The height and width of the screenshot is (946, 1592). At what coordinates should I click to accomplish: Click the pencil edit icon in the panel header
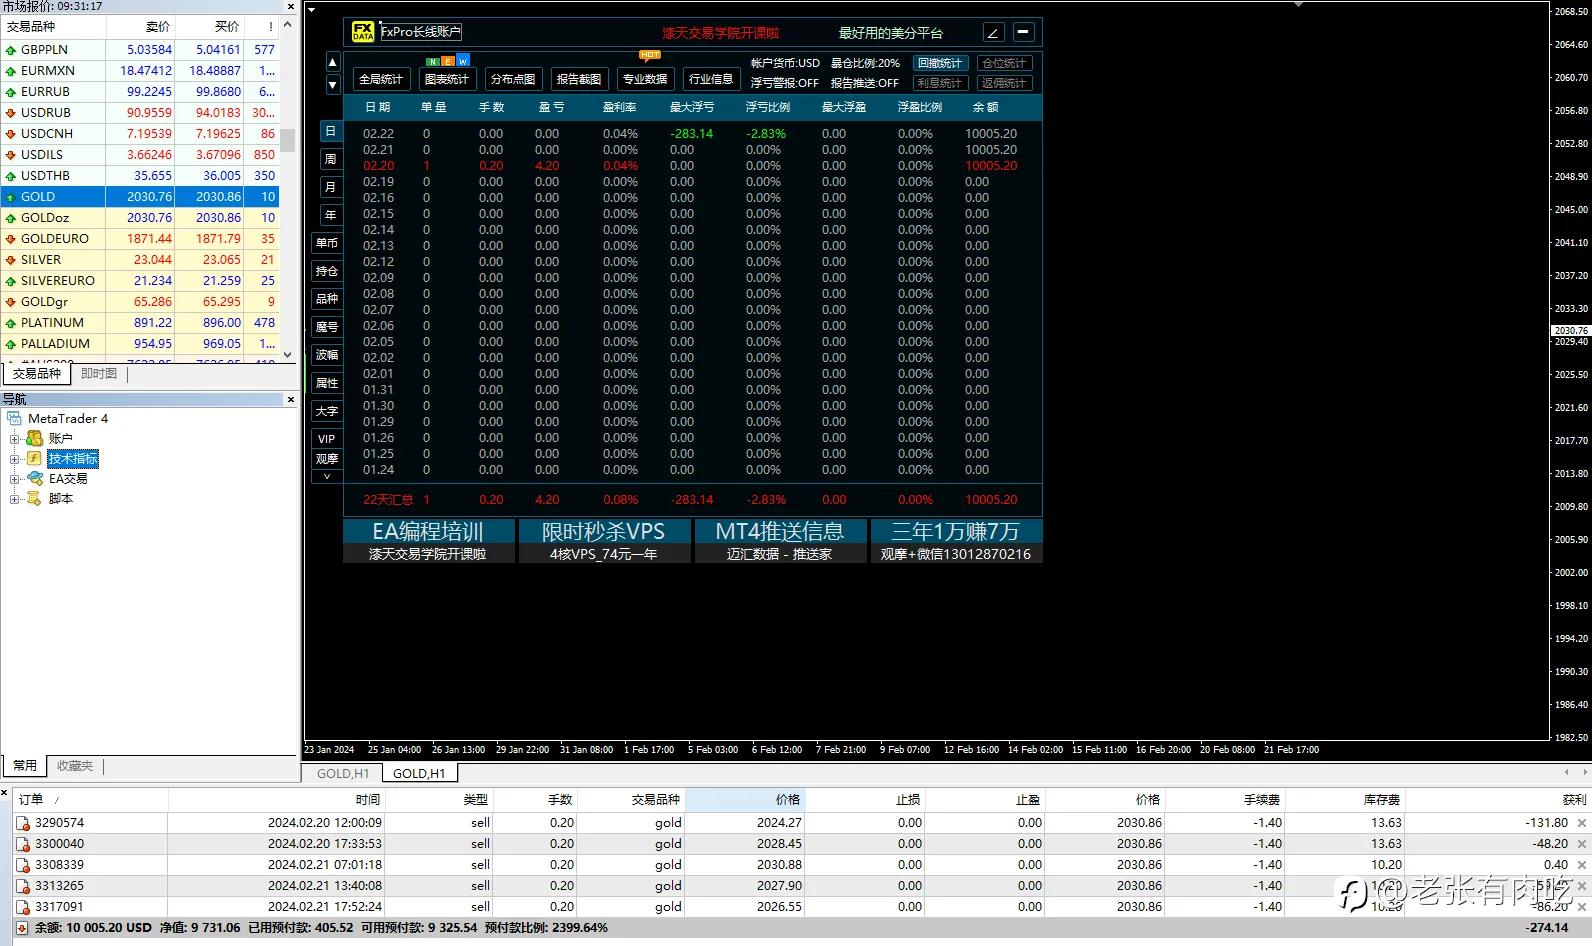[993, 32]
